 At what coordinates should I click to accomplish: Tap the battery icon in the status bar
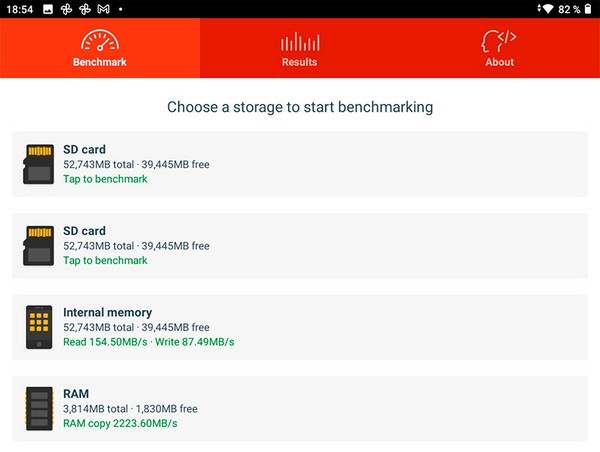588,9
